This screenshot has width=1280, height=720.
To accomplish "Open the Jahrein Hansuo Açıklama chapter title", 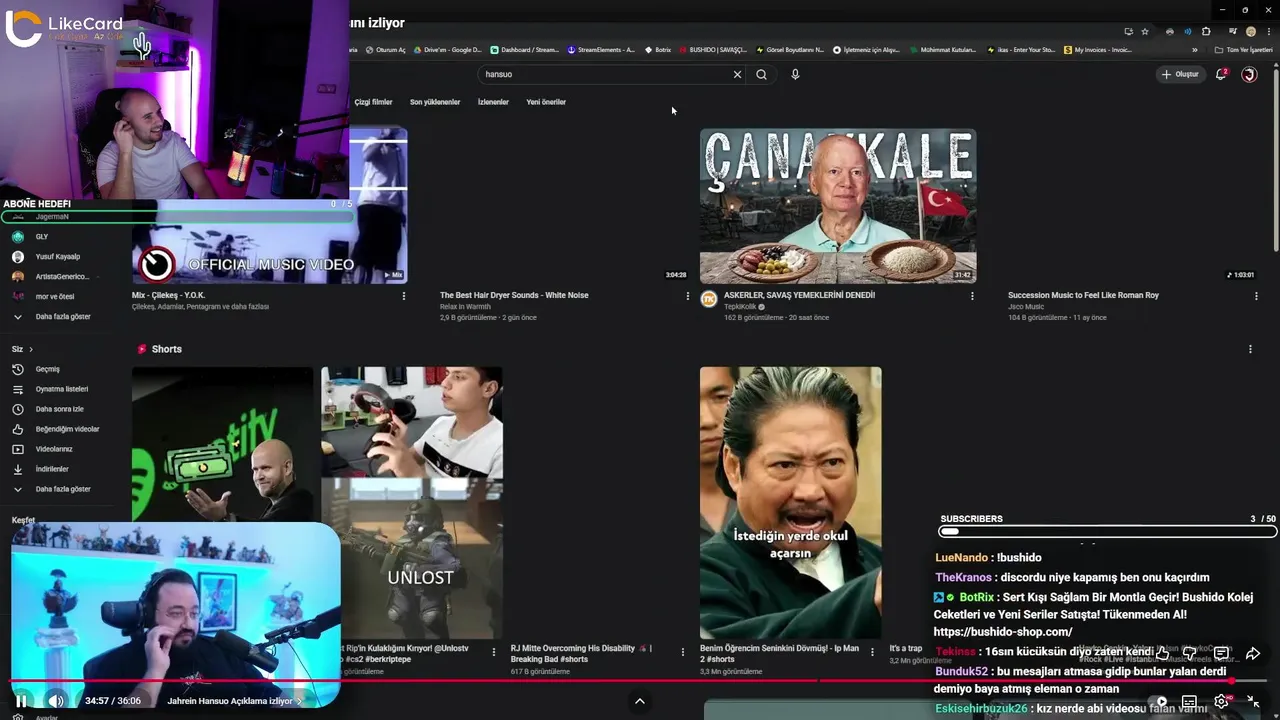I will coord(234,701).
